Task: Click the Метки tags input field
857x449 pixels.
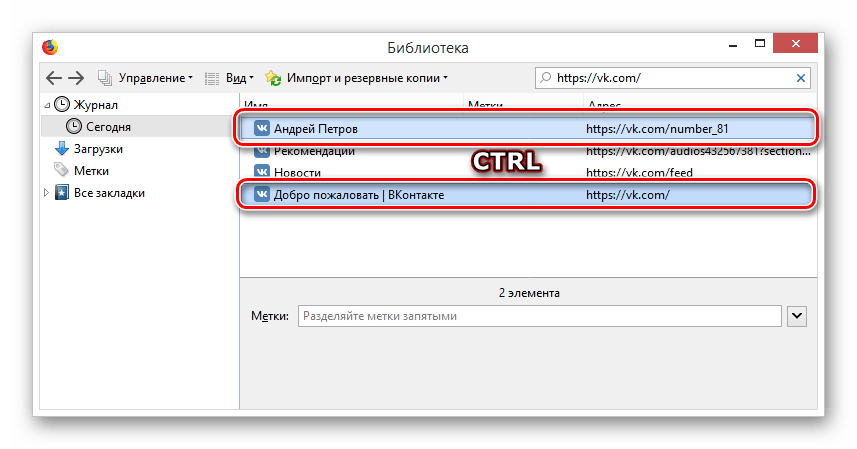Action: (x=537, y=316)
